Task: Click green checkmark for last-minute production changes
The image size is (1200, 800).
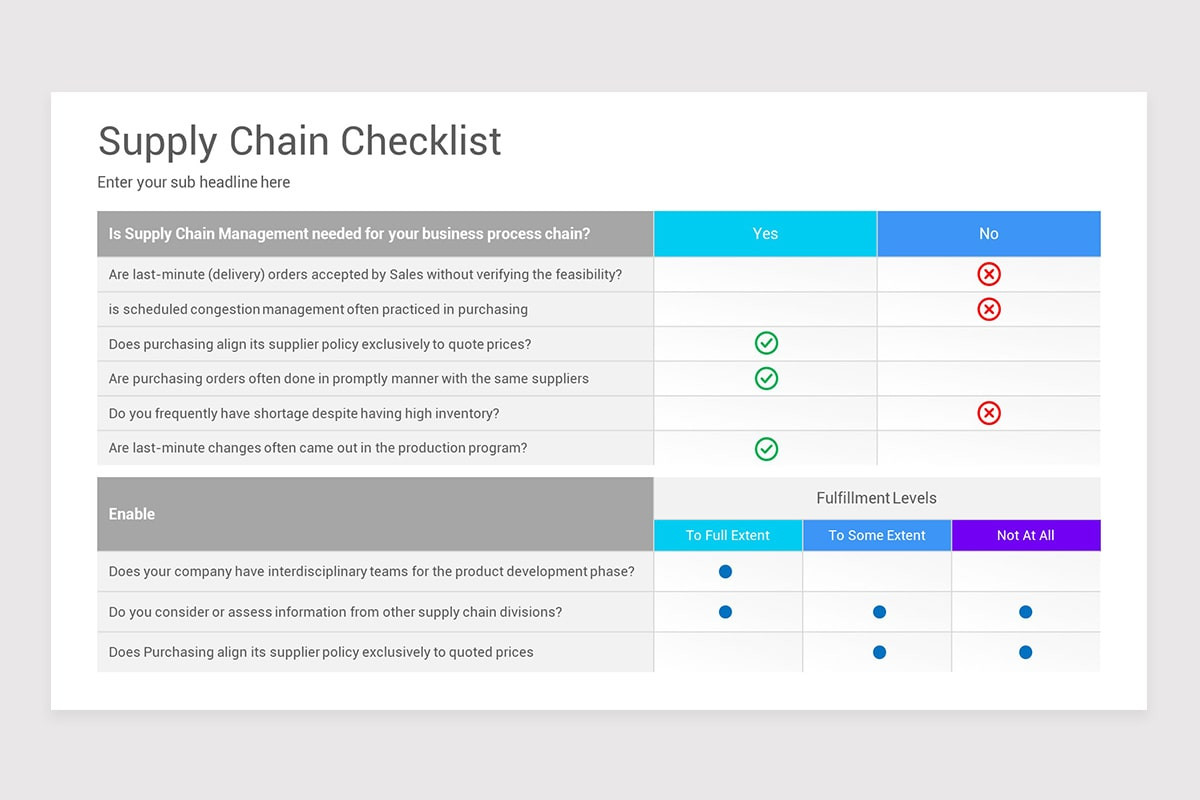Action: tap(766, 448)
